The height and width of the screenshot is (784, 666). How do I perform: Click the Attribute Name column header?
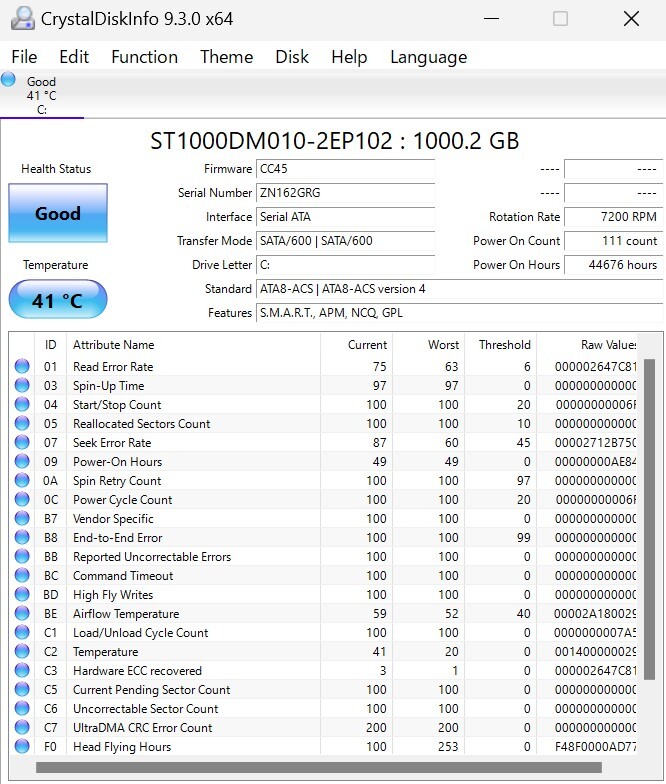pyautogui.click(x=194, y=344)
